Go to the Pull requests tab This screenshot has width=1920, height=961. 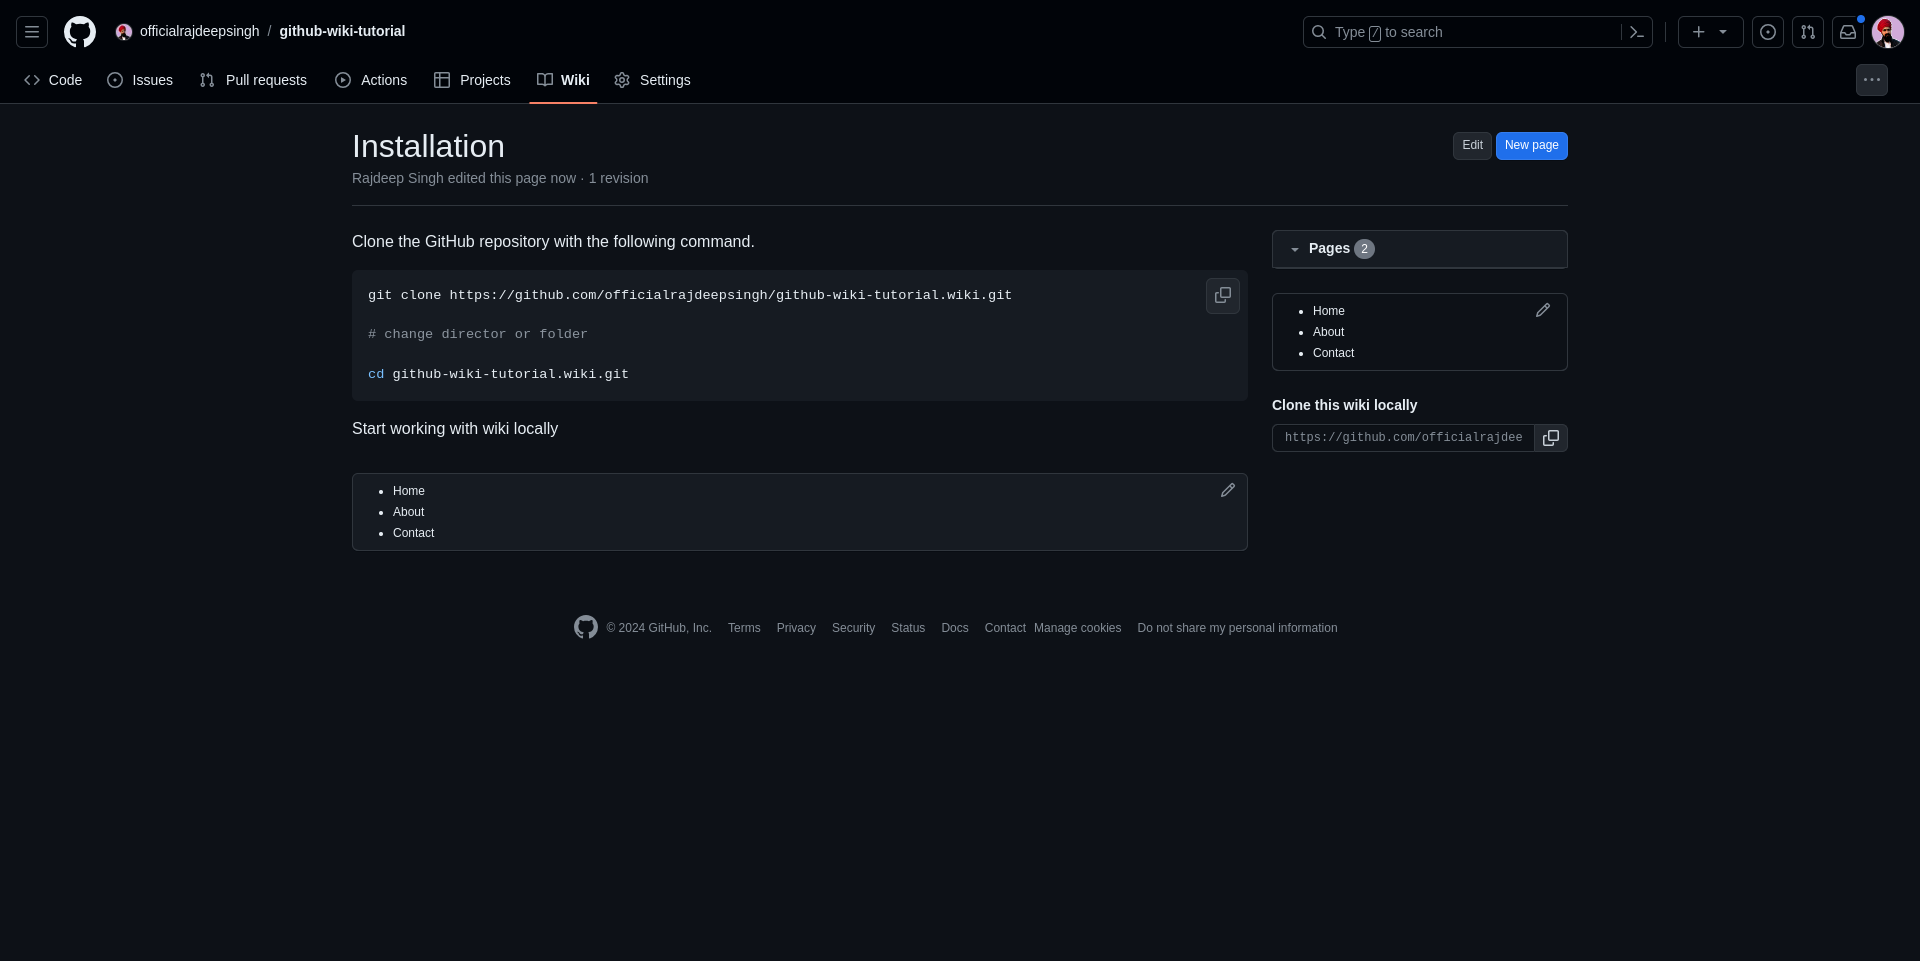[253, 80]
